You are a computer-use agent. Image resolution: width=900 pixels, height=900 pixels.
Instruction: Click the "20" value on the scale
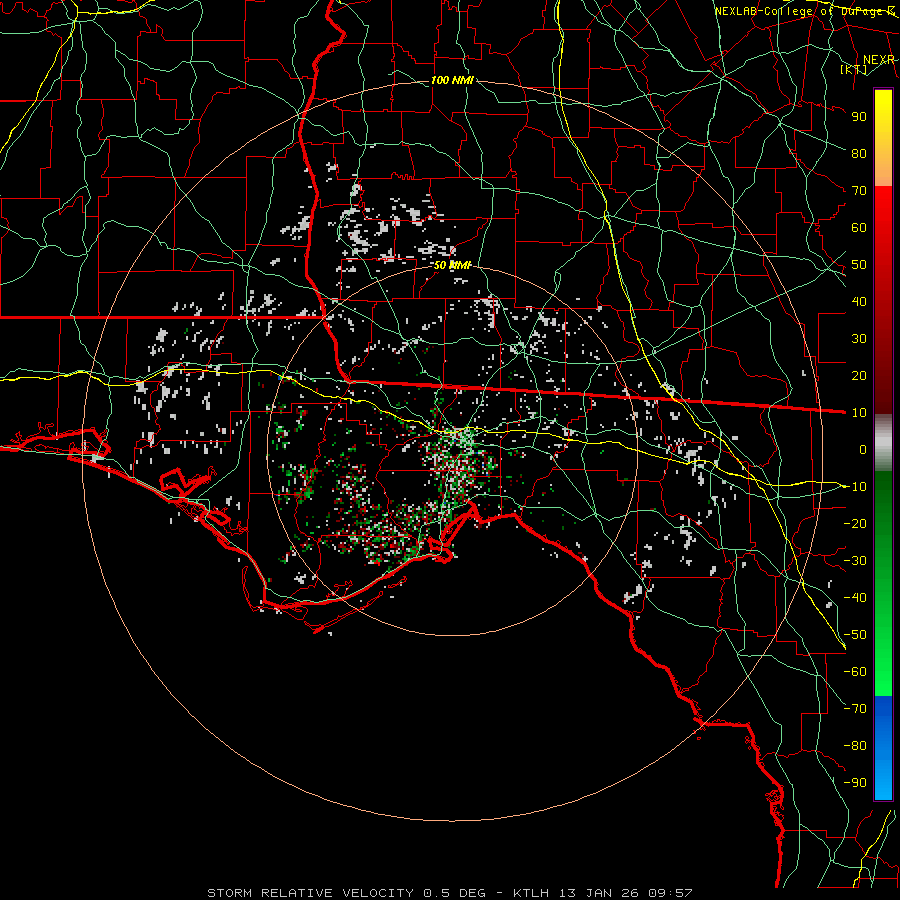click(859, 375)
